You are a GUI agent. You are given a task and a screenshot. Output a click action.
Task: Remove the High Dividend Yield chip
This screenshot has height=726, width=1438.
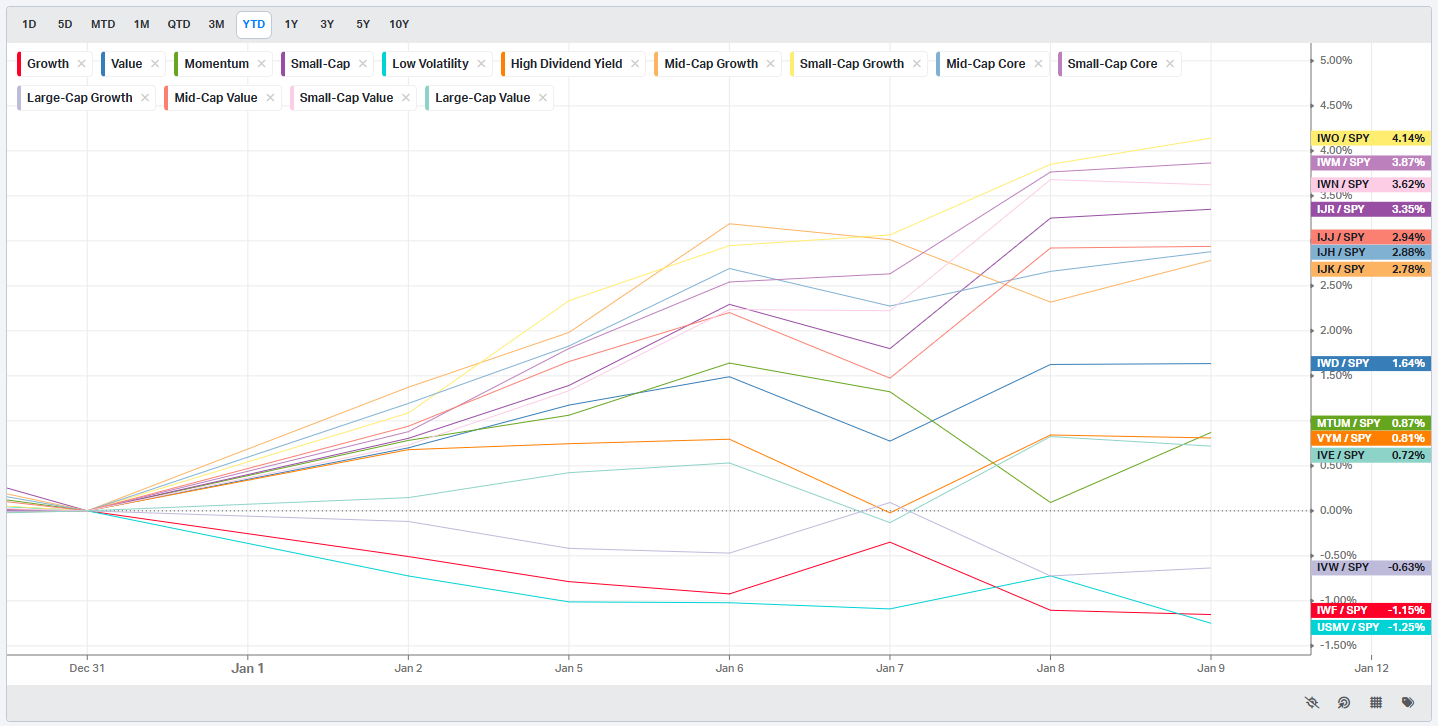coord(635,64)
